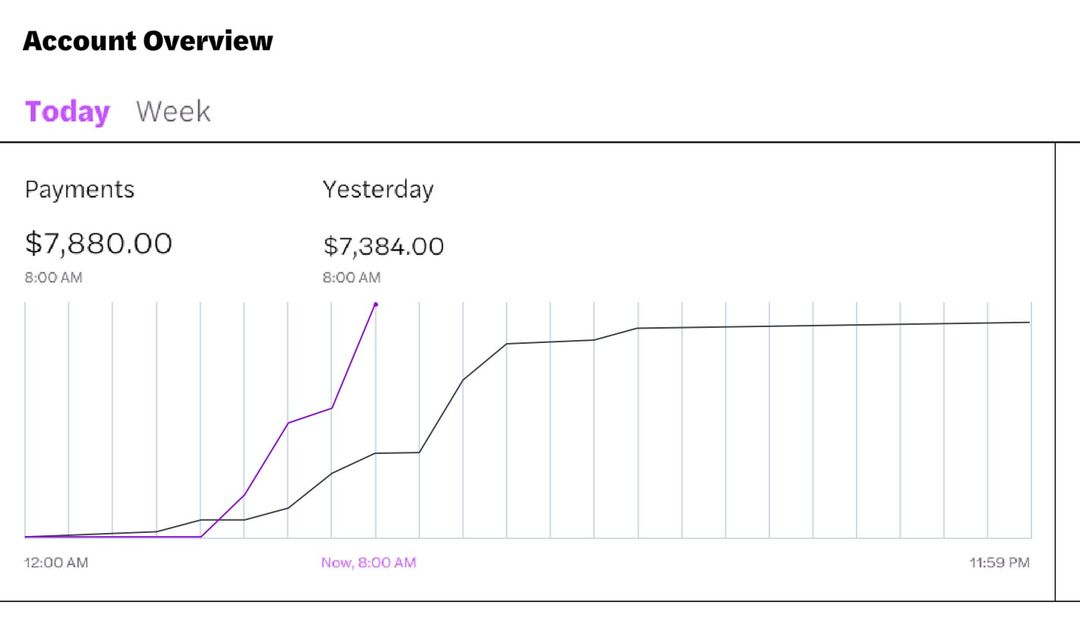
Task: Click the 8:00 AM timestamp under Payments
Action: [52, 278]
